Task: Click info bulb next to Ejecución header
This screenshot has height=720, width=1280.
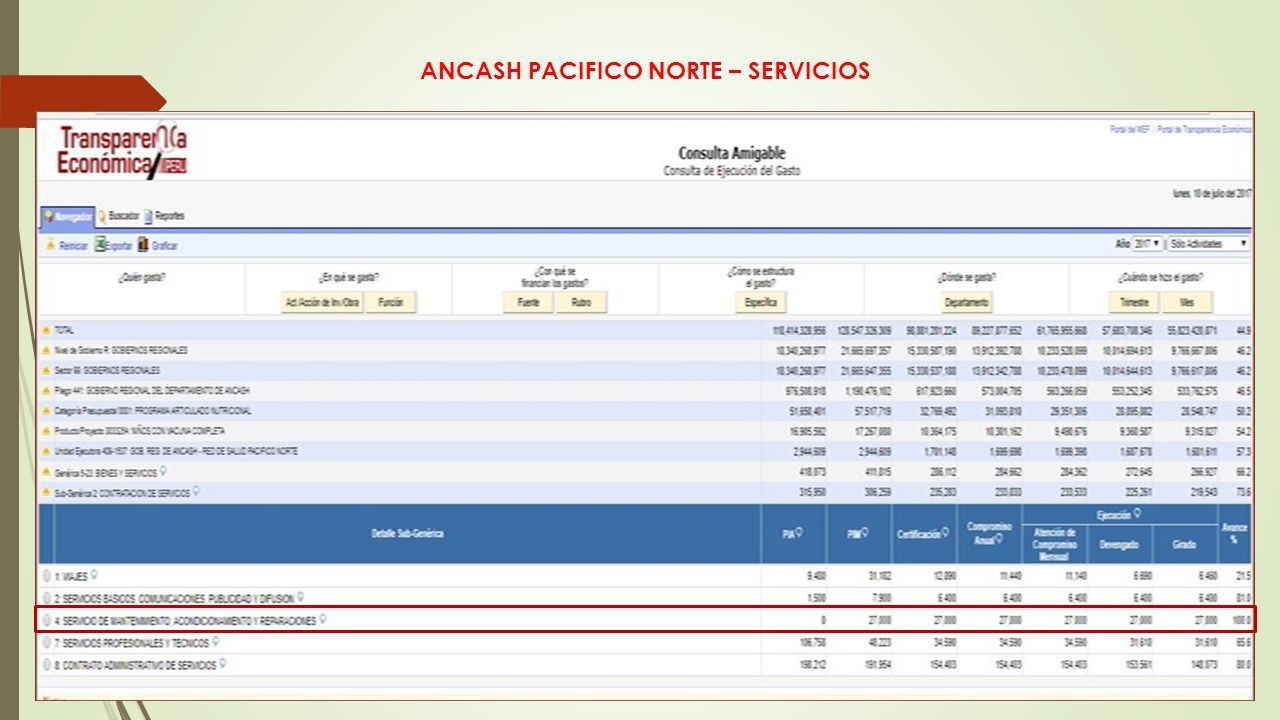Action: 1137,514
